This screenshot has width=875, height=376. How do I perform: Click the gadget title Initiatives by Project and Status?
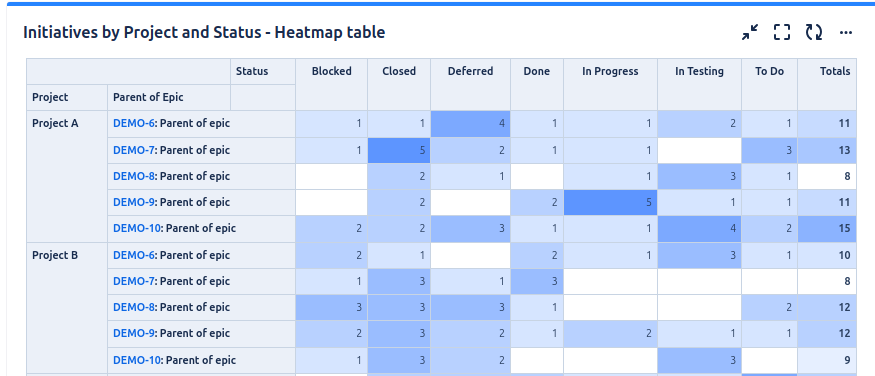tap(204, 32)
